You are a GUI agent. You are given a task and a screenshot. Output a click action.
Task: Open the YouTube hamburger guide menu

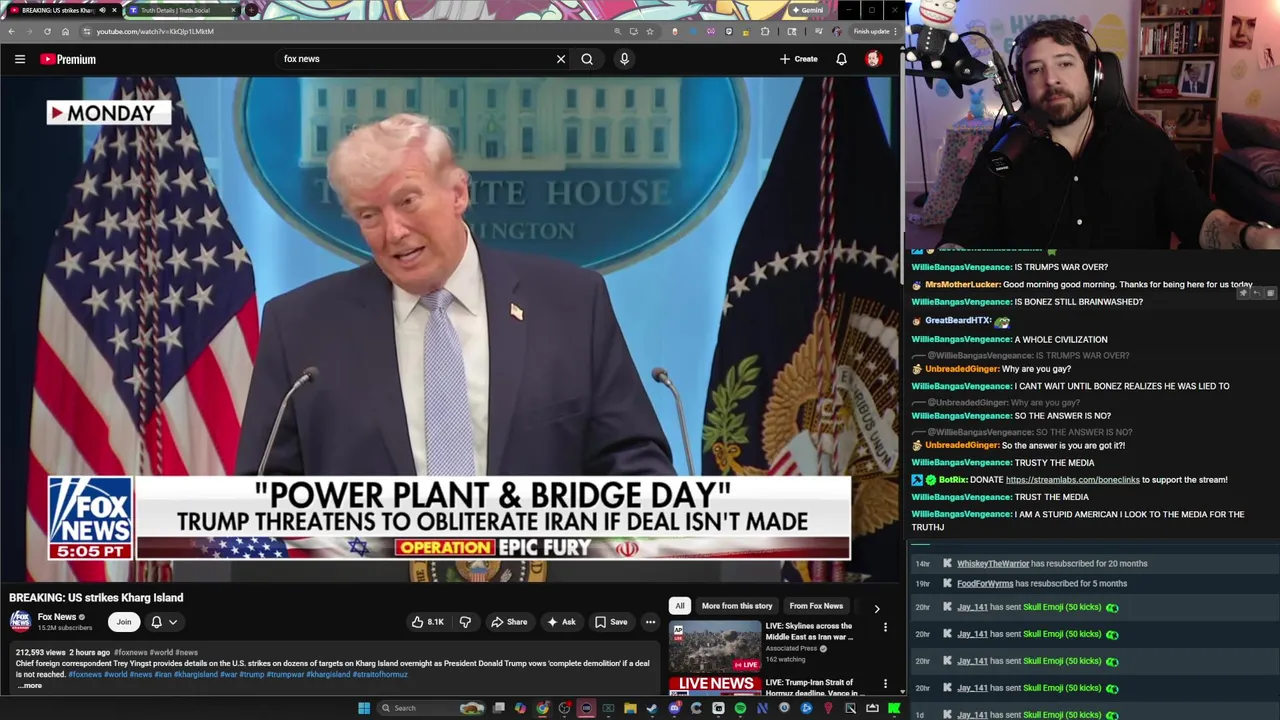[x=19, y=59]
